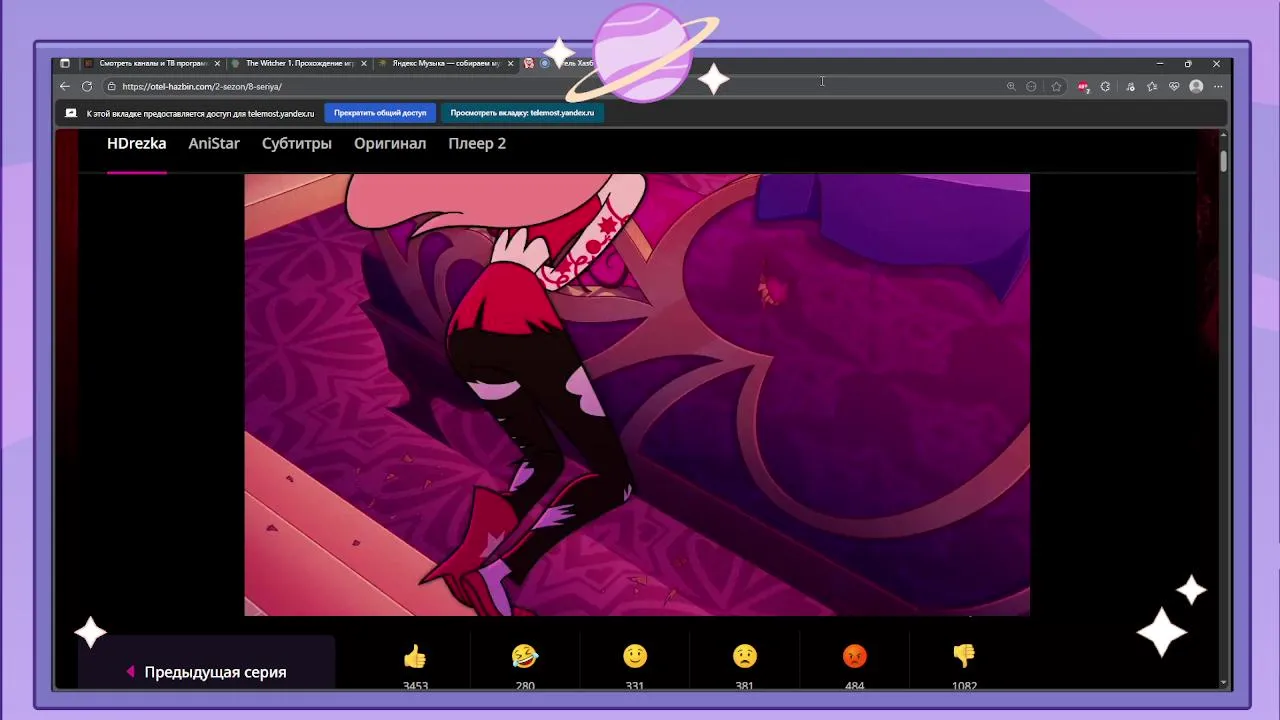Viewport: 1280px width, 720px height.
Task: Select the Оригинал player tab
Action: click(x=390, y=143)
